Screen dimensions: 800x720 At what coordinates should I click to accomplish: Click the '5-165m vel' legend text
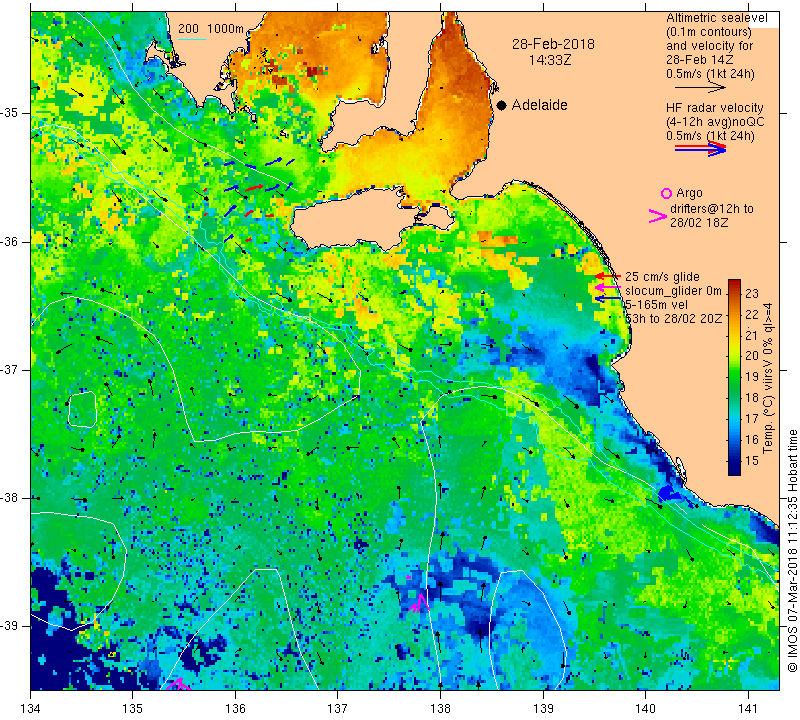pyautogui.click(x=656, y=305)
